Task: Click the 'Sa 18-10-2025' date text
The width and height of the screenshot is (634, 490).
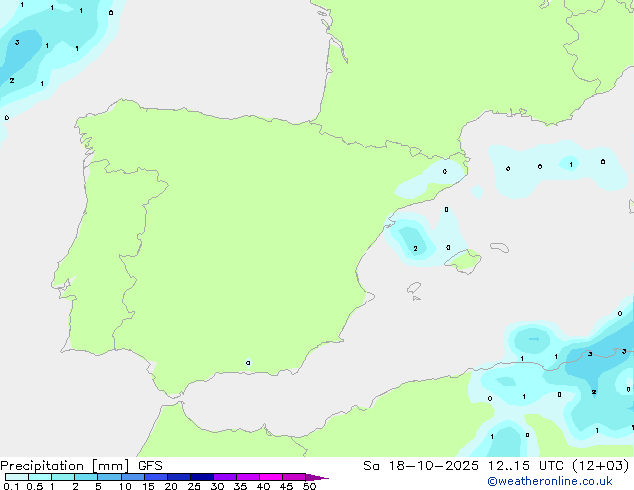Action: 421,466
